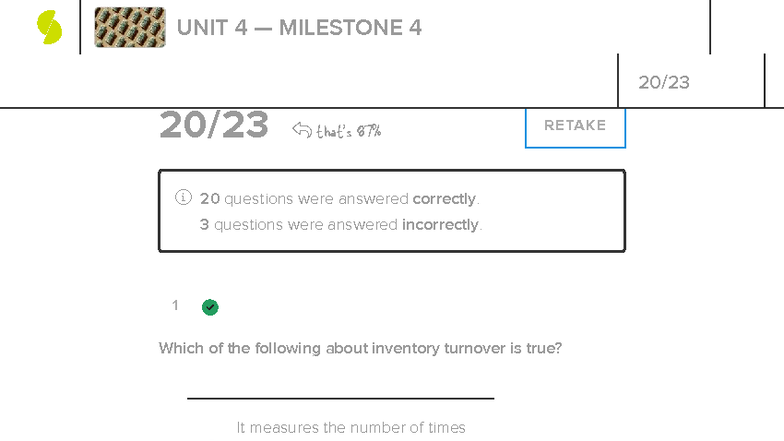Image resolution: width=784 pixels, height=441 pixels.
Task: Click the bold number 3 in the summary
Action: tap(204, 224)
